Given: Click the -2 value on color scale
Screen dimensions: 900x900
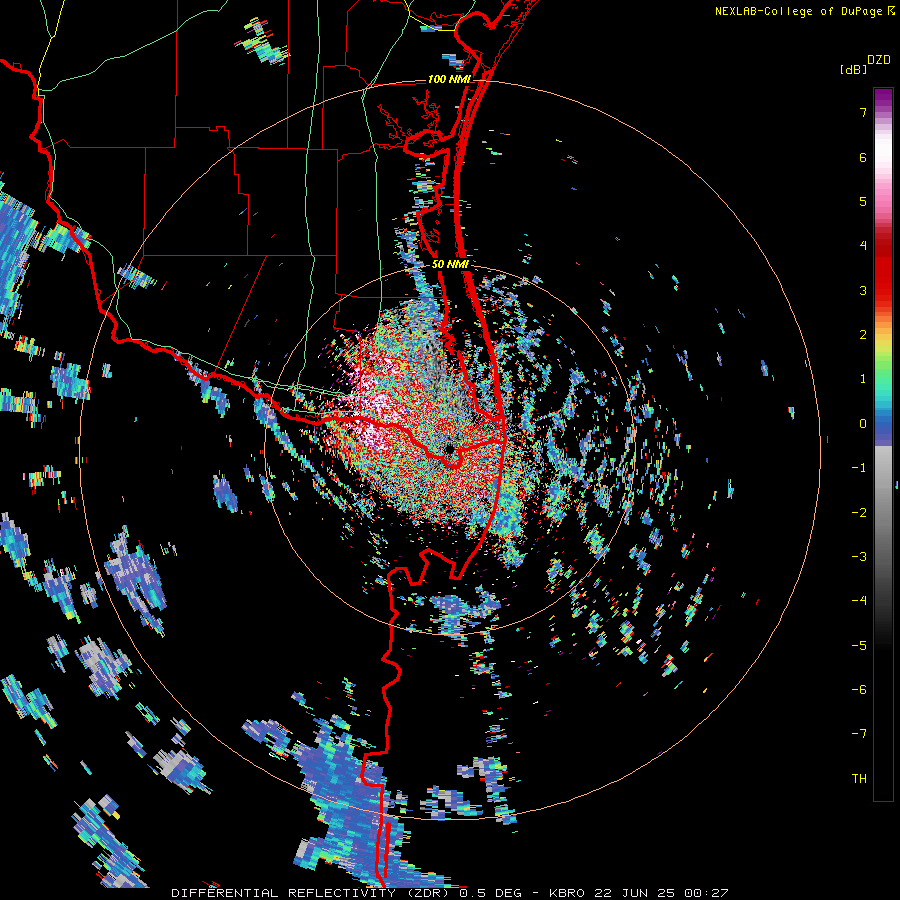Looking at the screenshot, I should click(x=859, y=513).
